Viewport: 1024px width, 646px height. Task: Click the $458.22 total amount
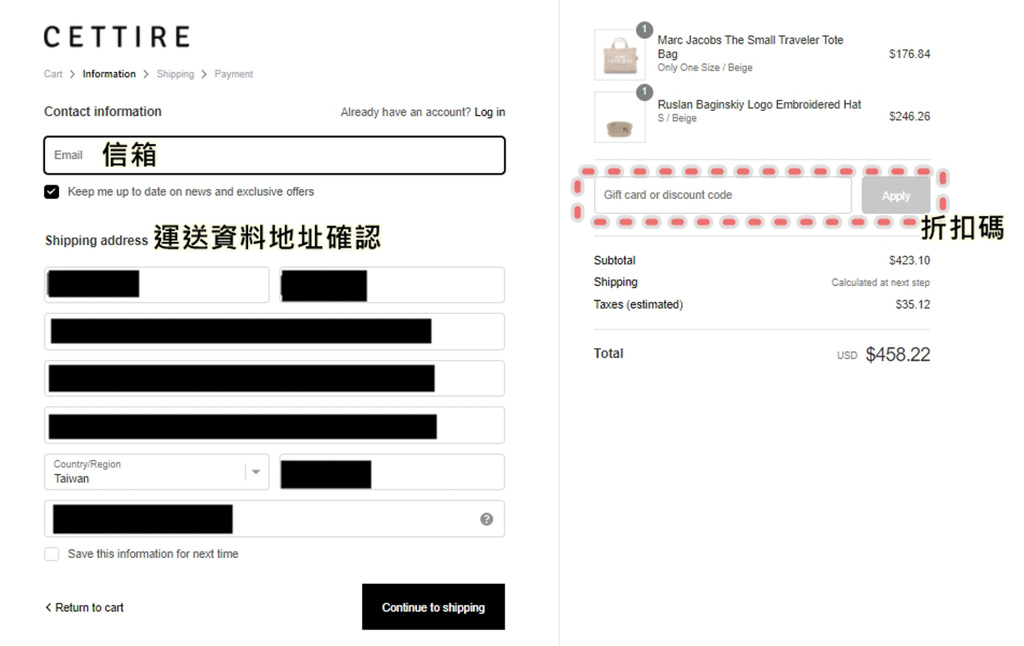point(898,355)
